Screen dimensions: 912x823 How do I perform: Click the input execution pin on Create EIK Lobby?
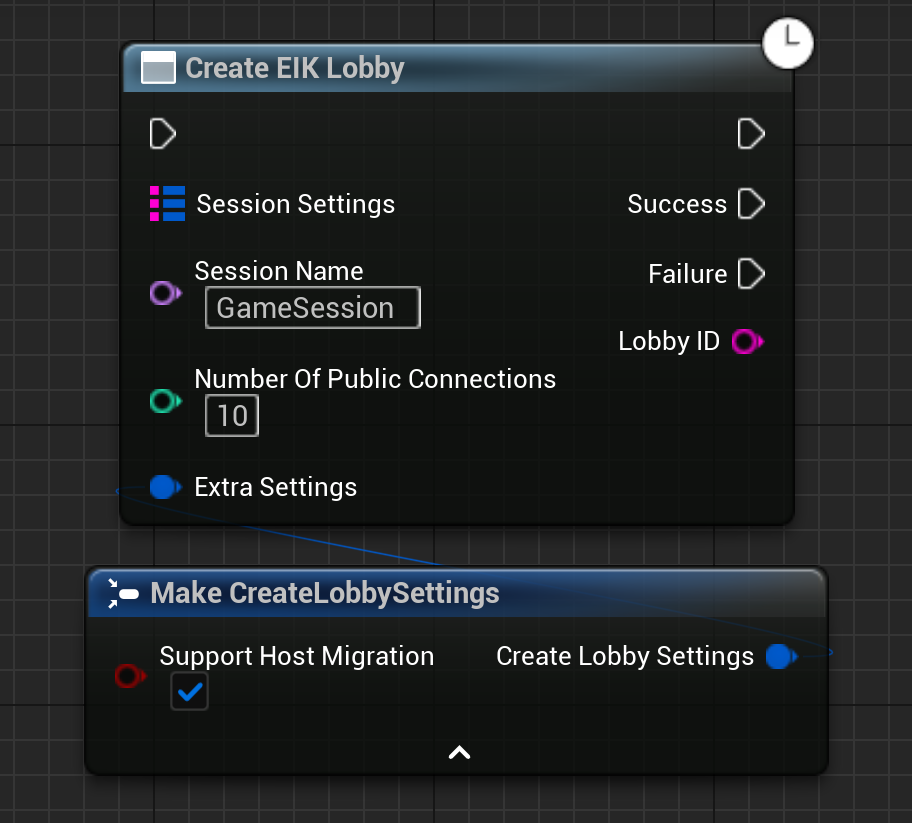[162, 134]
